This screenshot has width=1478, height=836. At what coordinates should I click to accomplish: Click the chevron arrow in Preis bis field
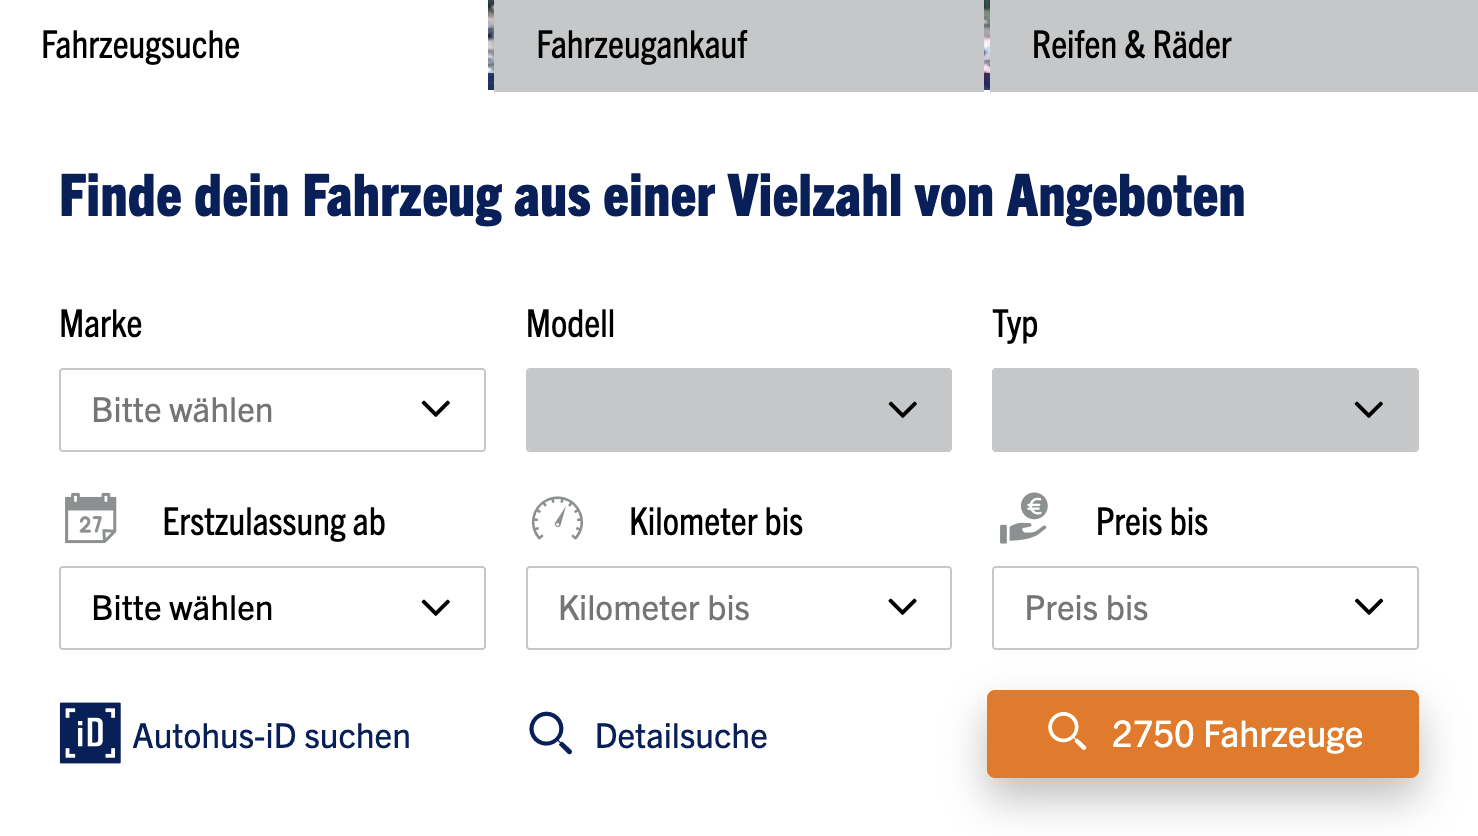(1368, 607)
